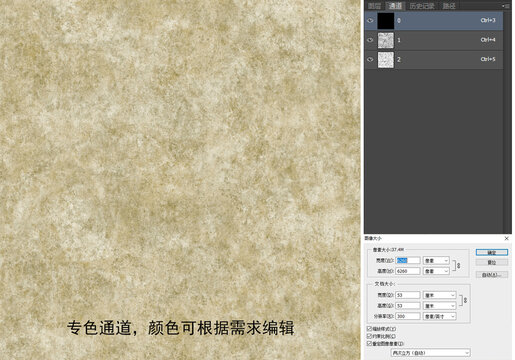Expand the 两次立方 resampling method dropdown

coord(430,353)
